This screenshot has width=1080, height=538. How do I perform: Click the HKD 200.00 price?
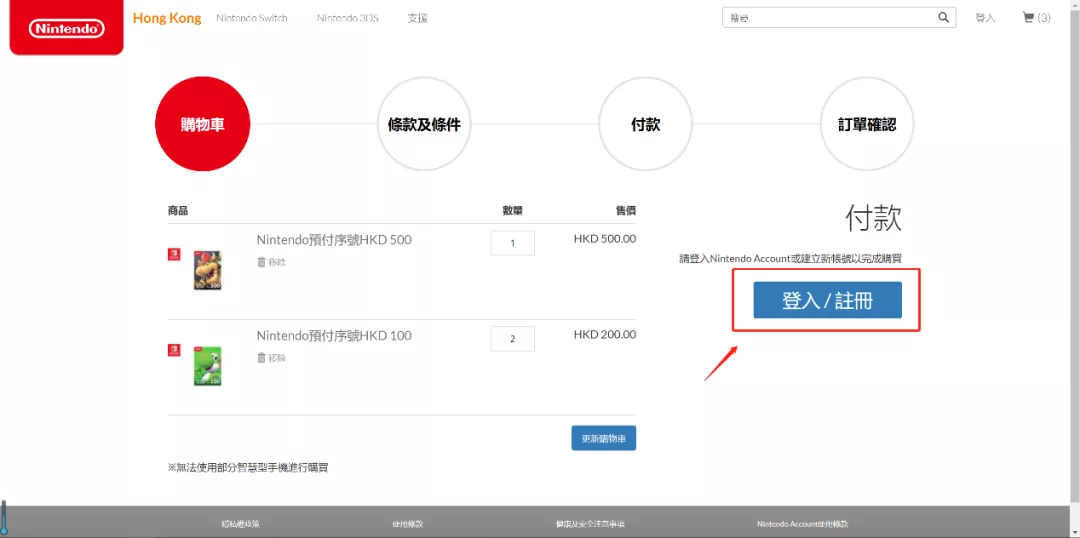click(605, 335)
